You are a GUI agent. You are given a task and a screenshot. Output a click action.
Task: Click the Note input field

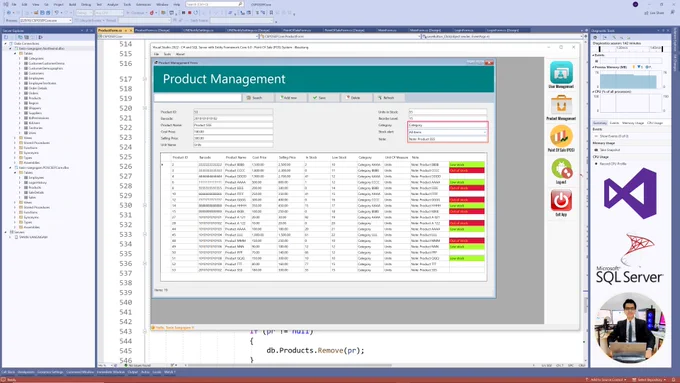coord(447,139)
